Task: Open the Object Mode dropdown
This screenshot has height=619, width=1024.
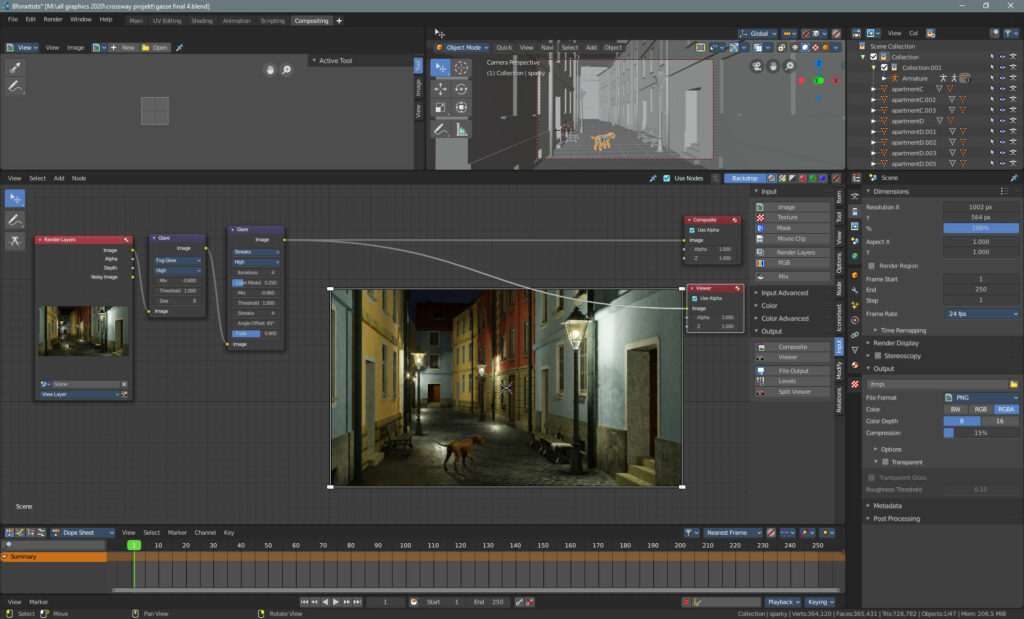Action: point(462,47)
